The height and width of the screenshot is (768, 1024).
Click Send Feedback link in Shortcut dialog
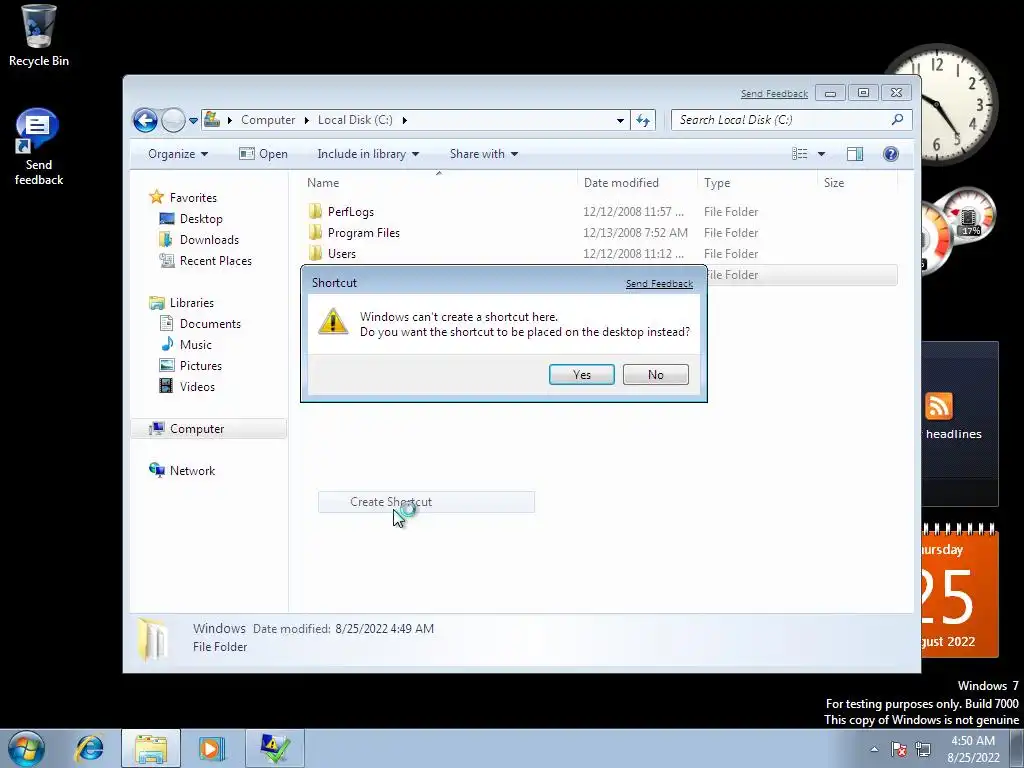tap(659, 283)
